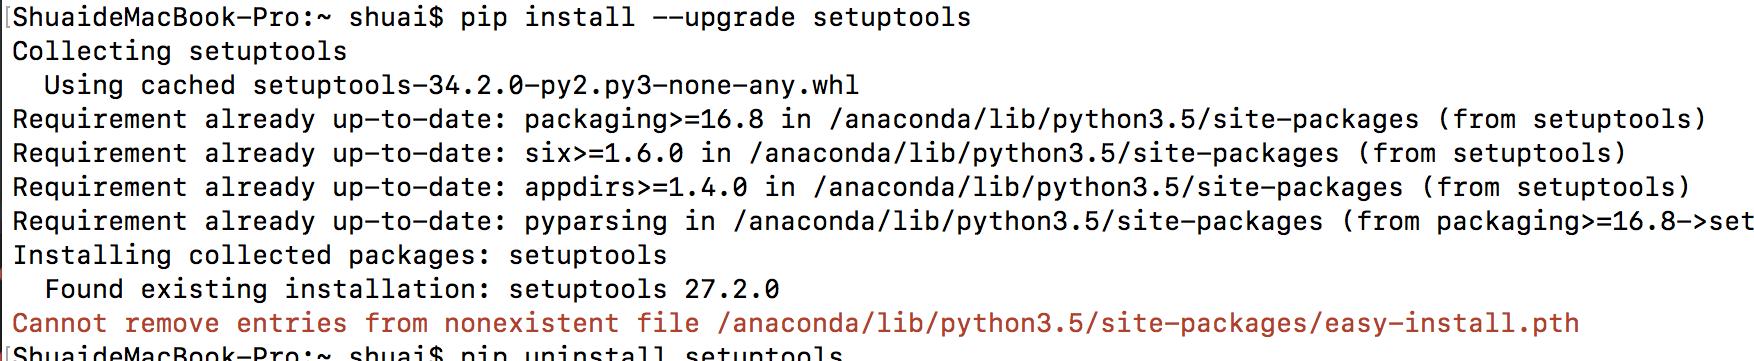
Task: Click the last shell prompt at bottom
Action: [x=228, y=353]
